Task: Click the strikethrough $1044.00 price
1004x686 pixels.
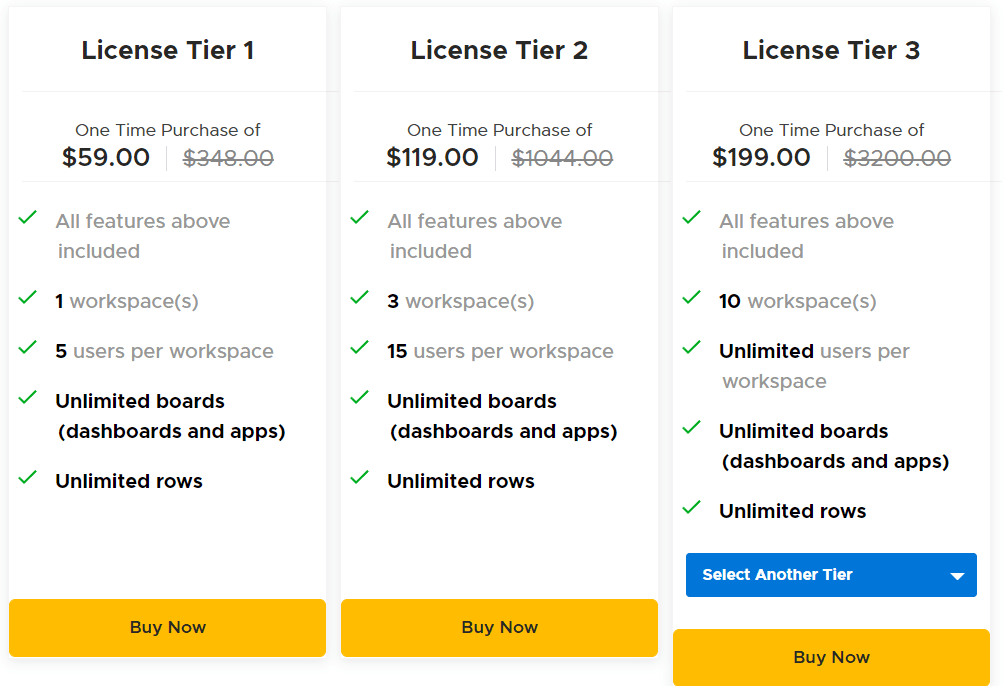Action: click(x=562, y=157)
